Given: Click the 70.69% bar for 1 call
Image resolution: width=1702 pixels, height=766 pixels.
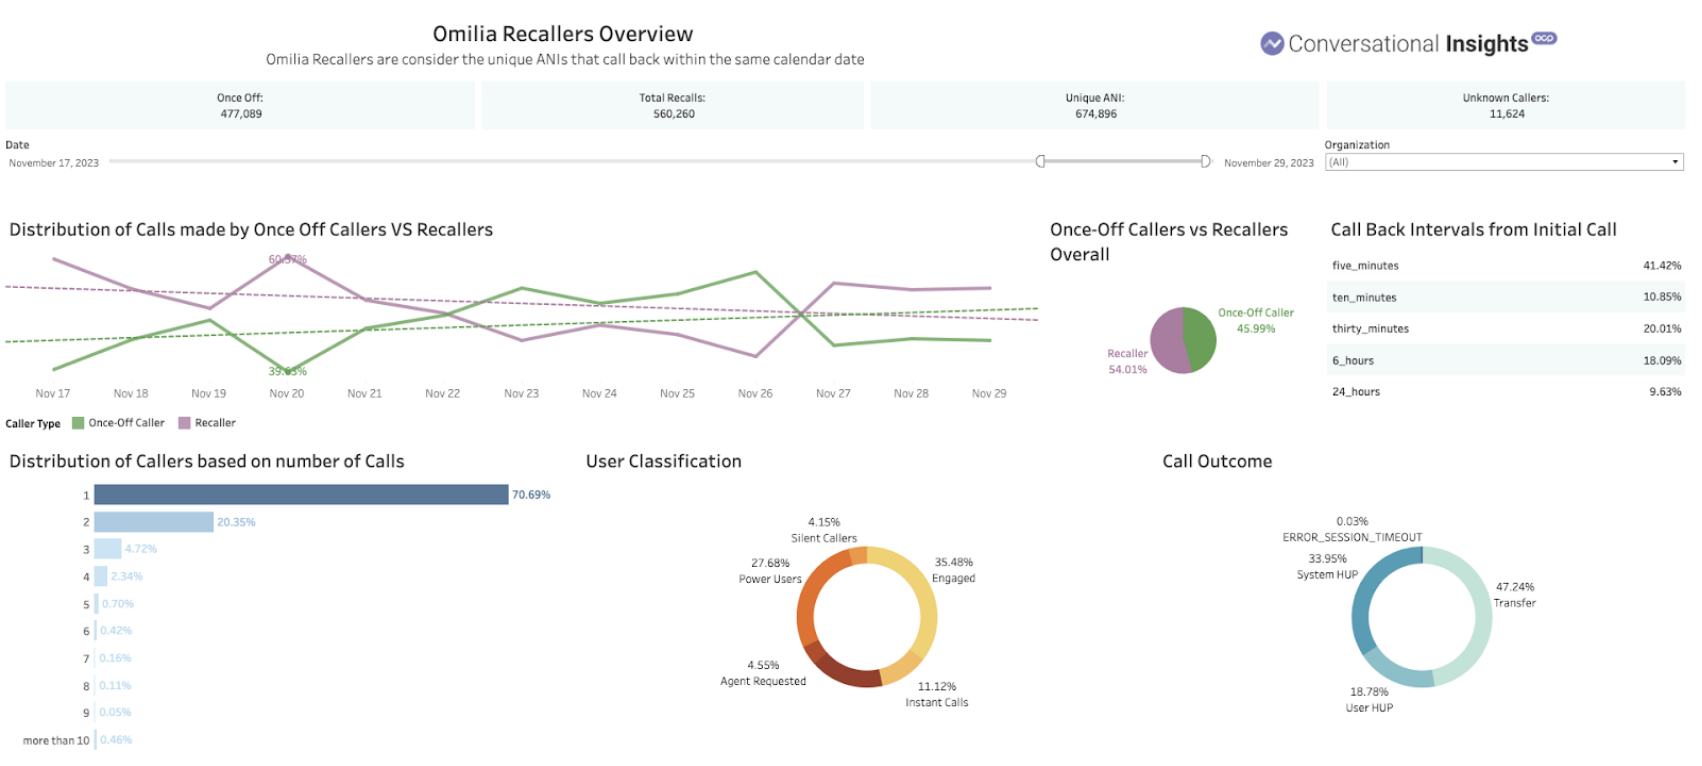Looking at the screenshot, I should point(301,495).
